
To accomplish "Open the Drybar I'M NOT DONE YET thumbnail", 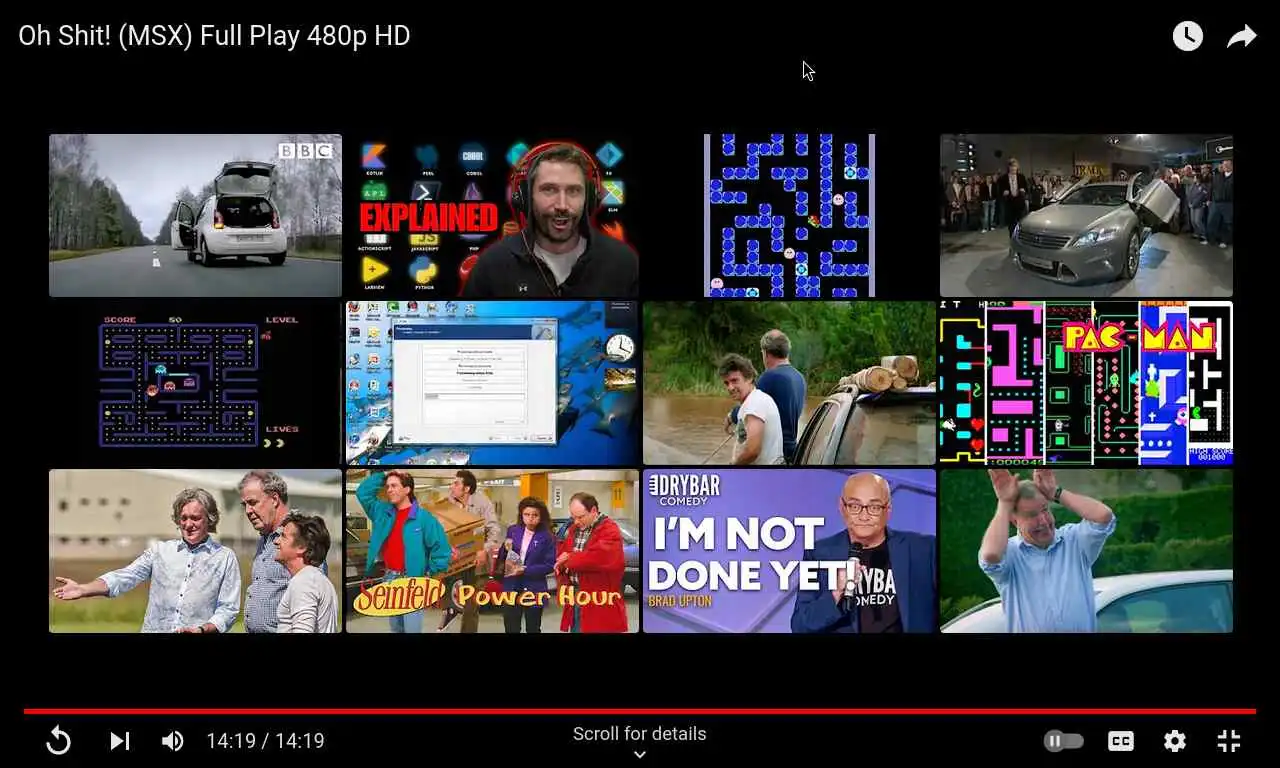I will click(789, 551).
